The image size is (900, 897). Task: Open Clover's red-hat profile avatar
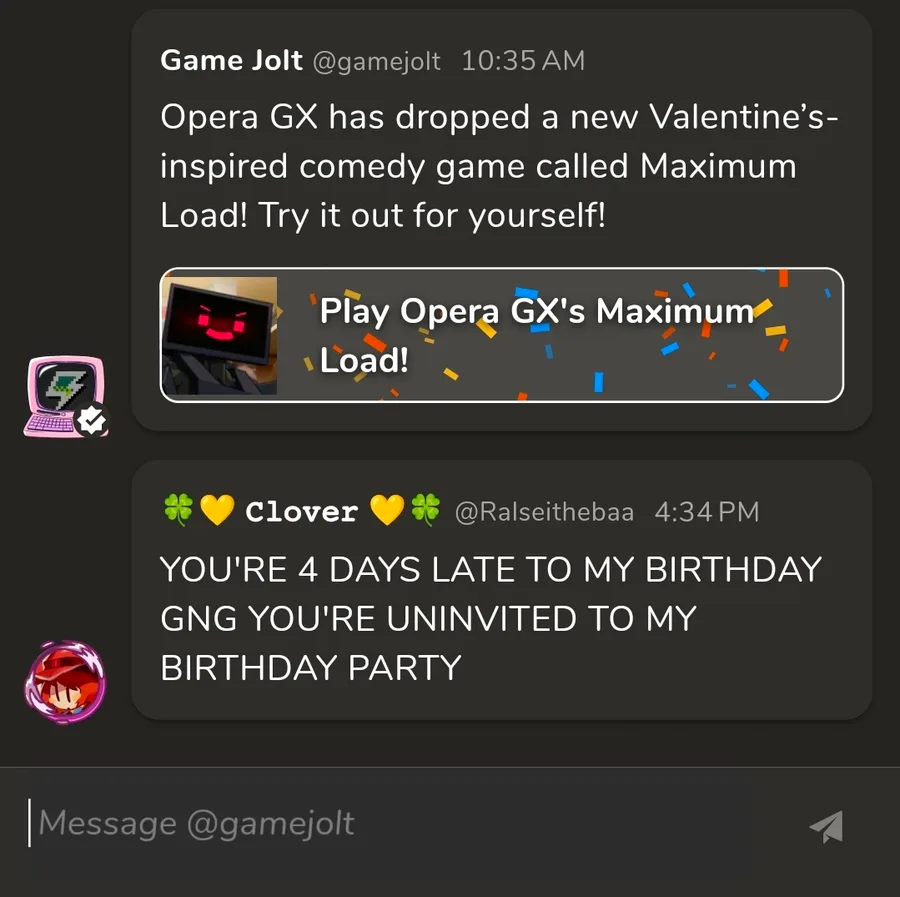[x=65, y=684]
